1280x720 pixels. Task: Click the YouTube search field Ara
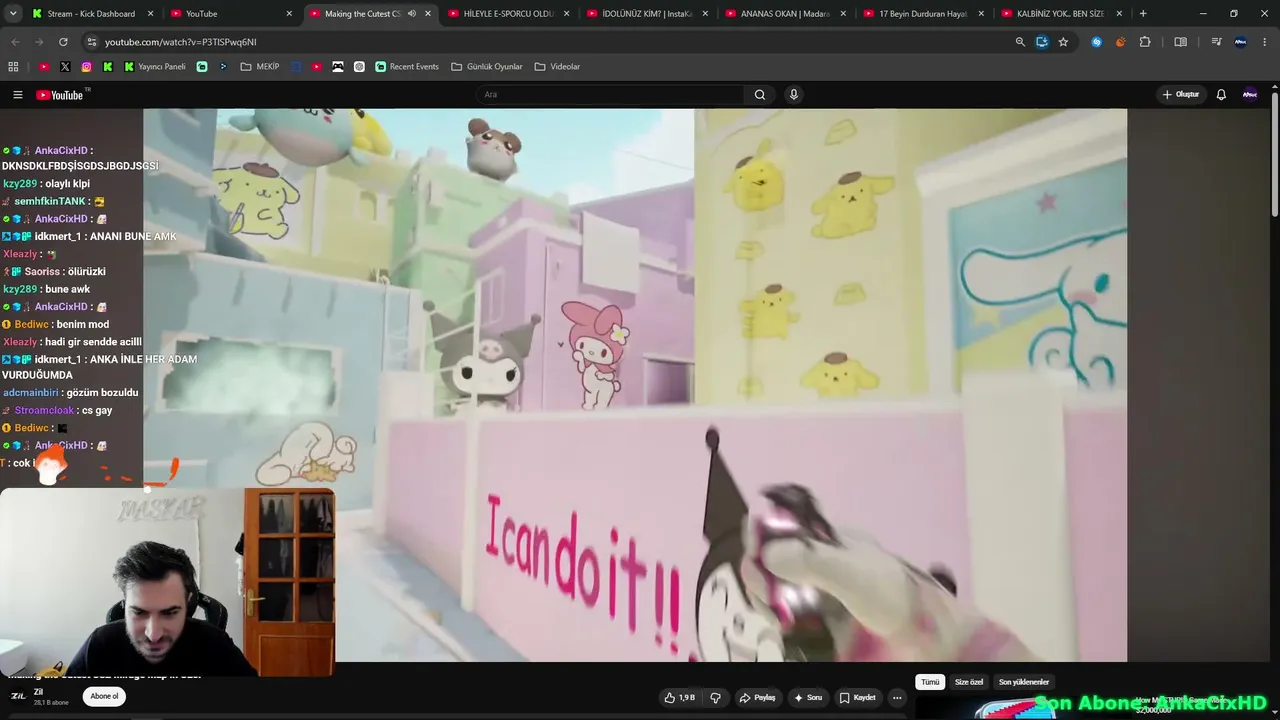[x=610, y=95]
